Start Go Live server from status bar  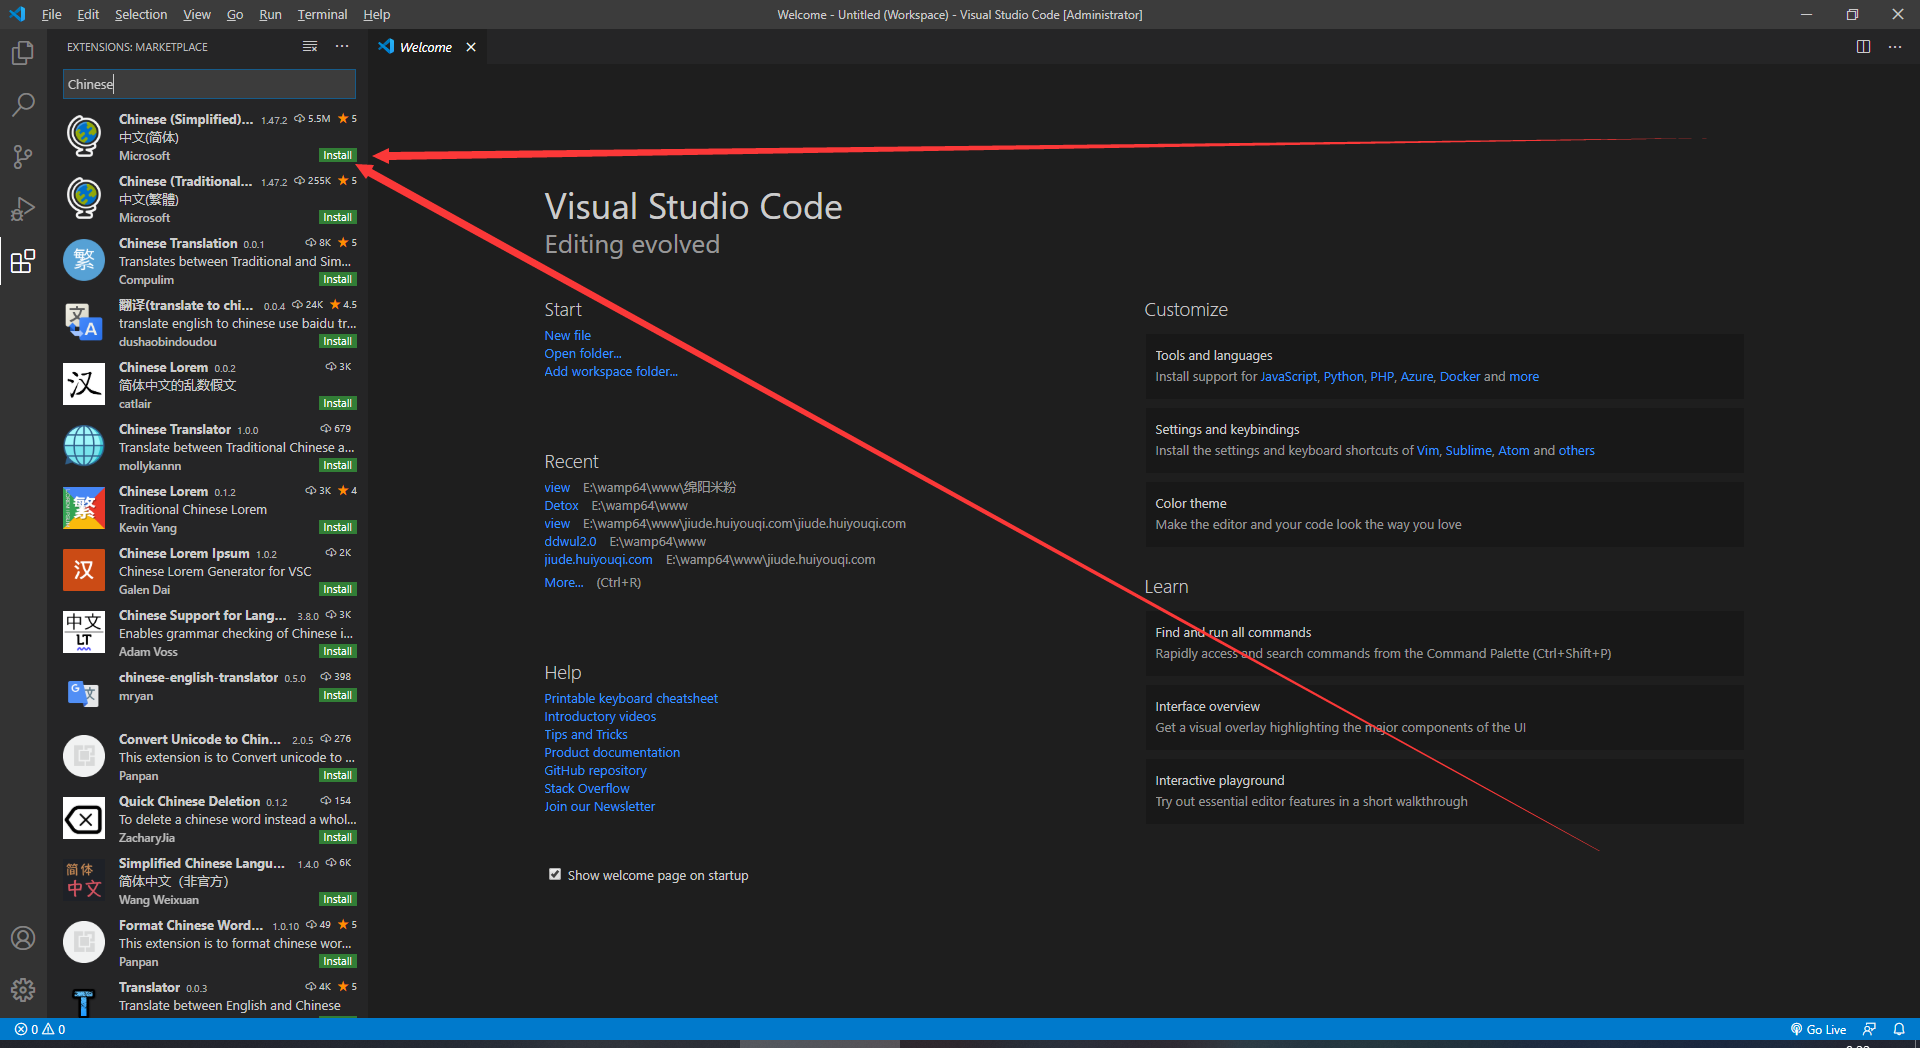pyautogui.click(x=1818, y=1029)
